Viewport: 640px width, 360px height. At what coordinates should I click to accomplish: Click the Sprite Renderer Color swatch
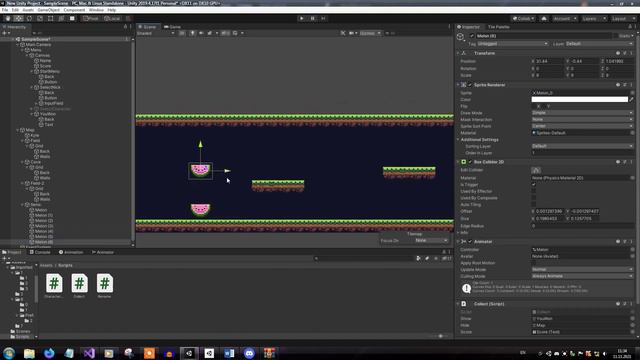(x=580, y=100)
